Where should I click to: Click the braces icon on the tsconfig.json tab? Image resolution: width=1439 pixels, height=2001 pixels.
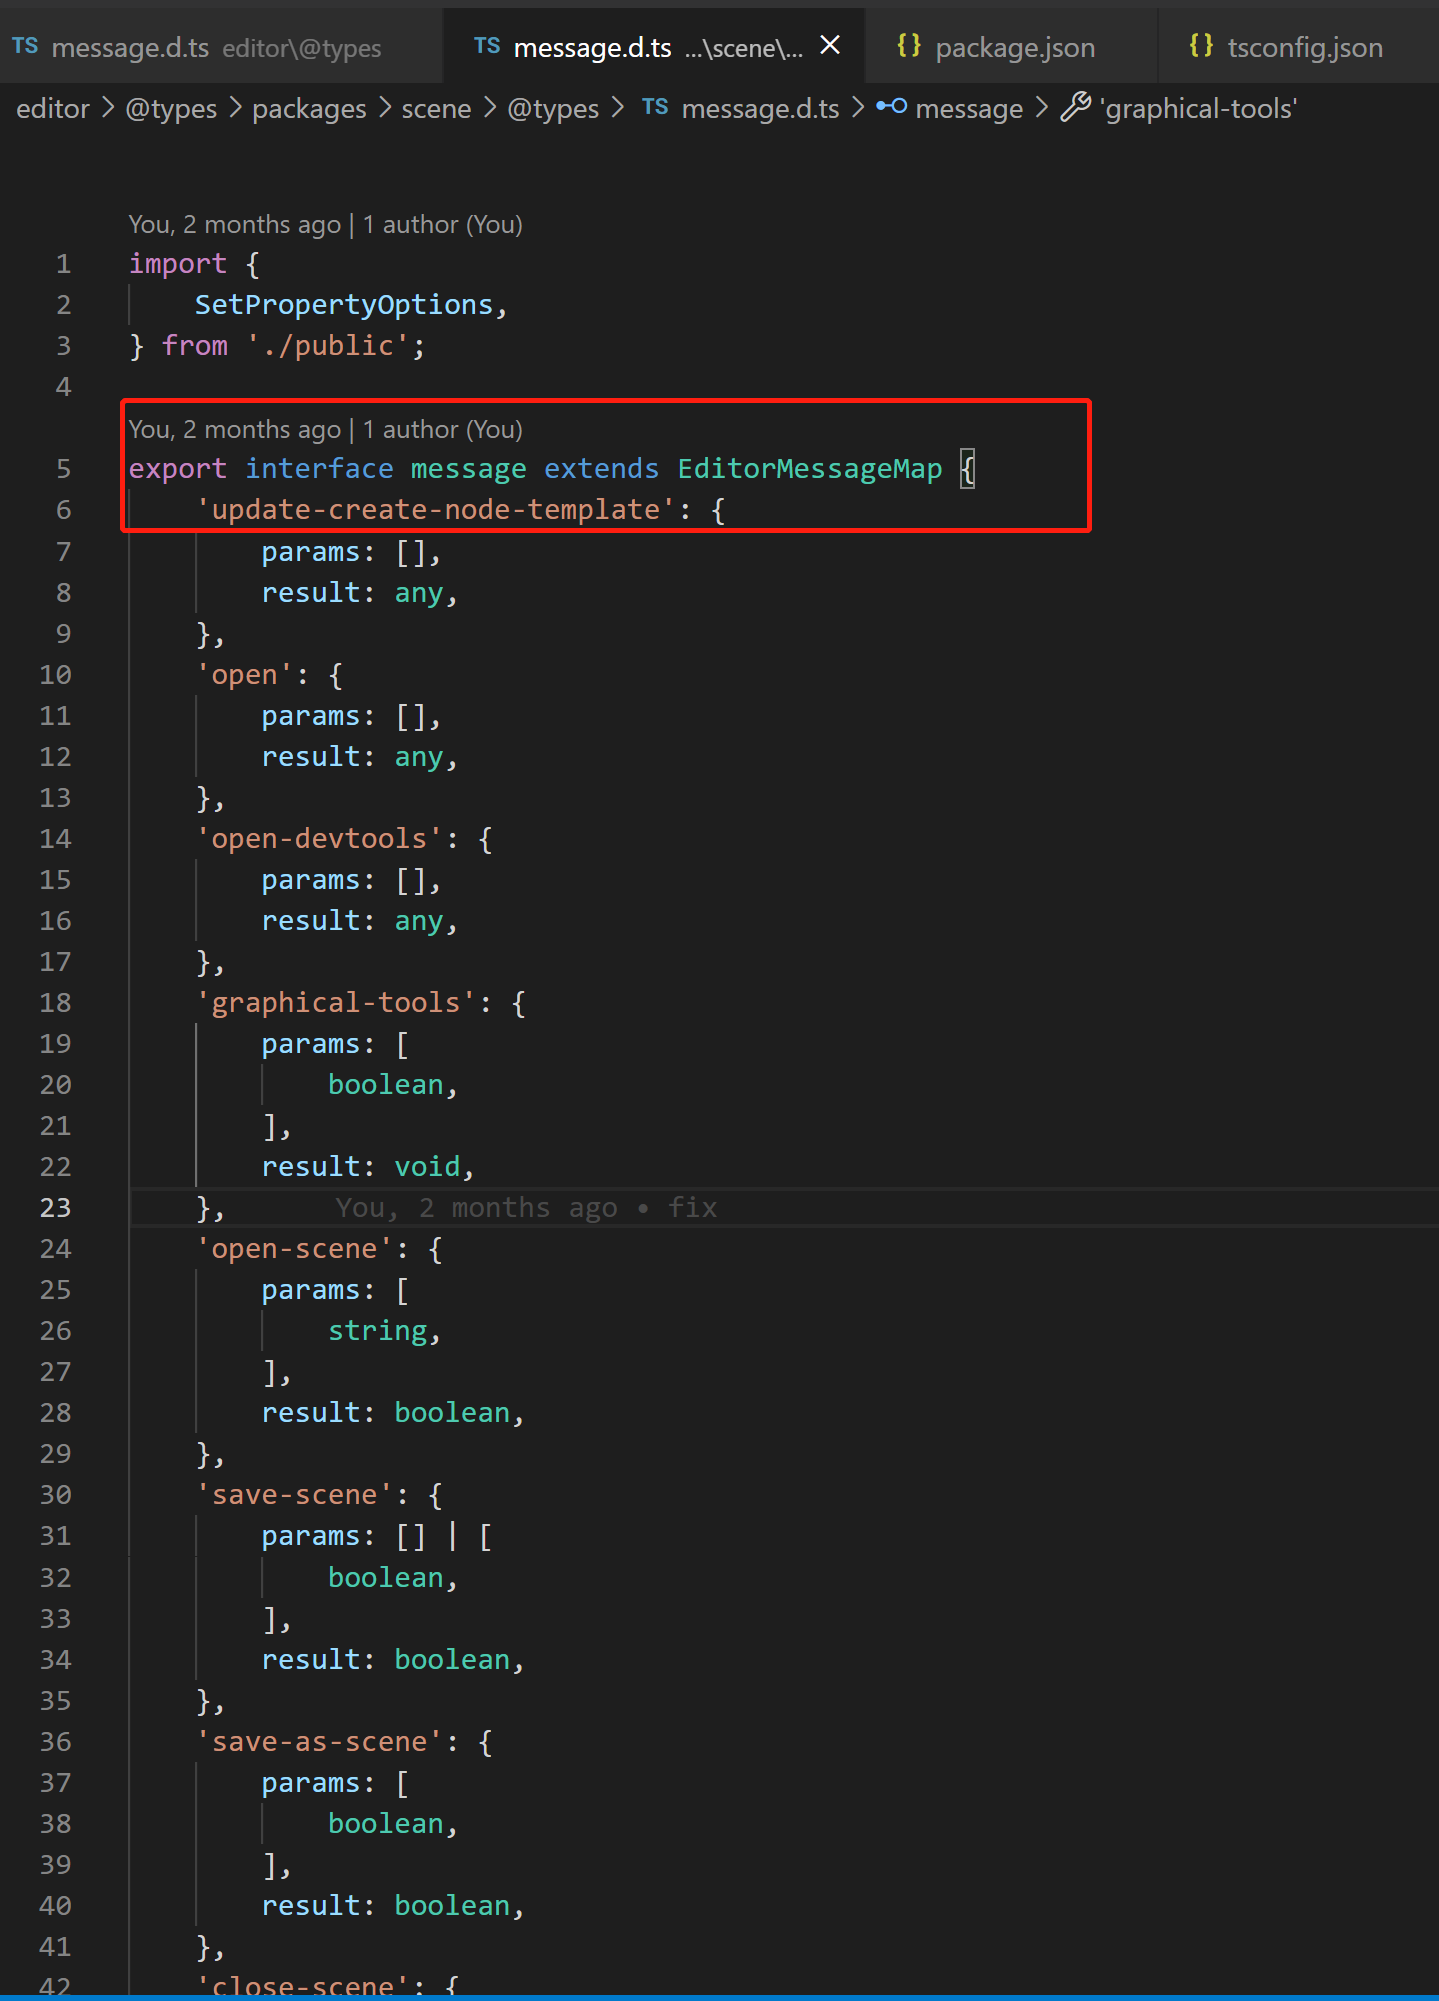point(1201,46)
